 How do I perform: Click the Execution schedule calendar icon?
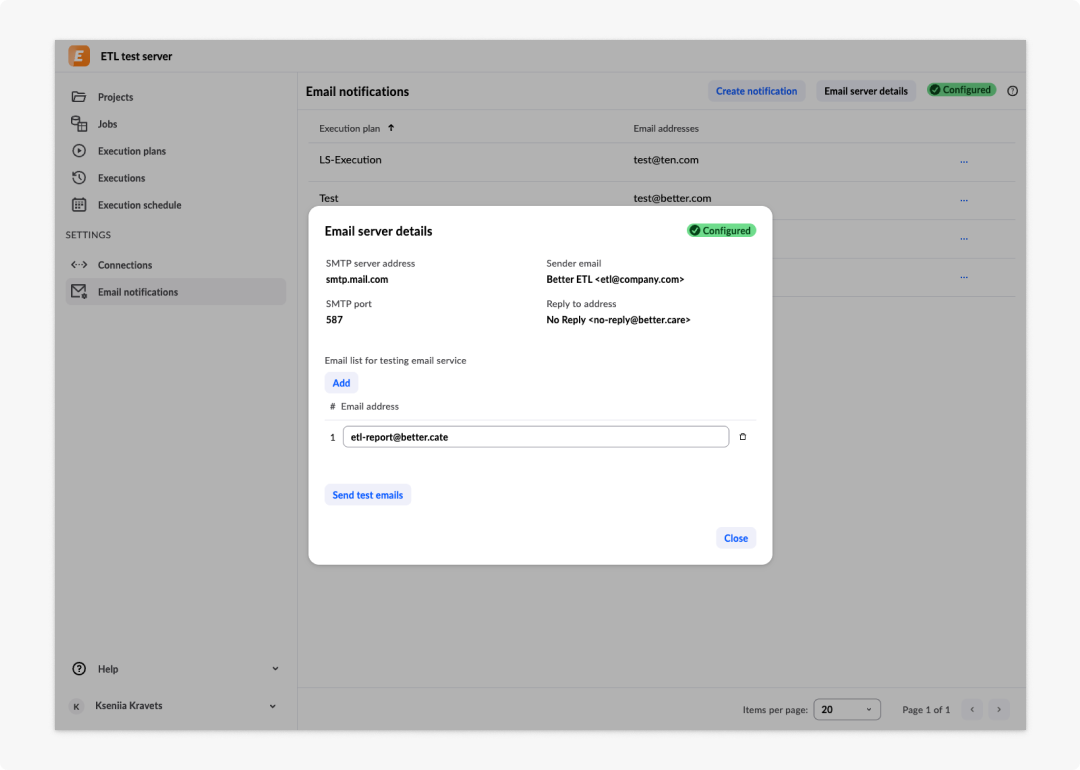point(79,205)
